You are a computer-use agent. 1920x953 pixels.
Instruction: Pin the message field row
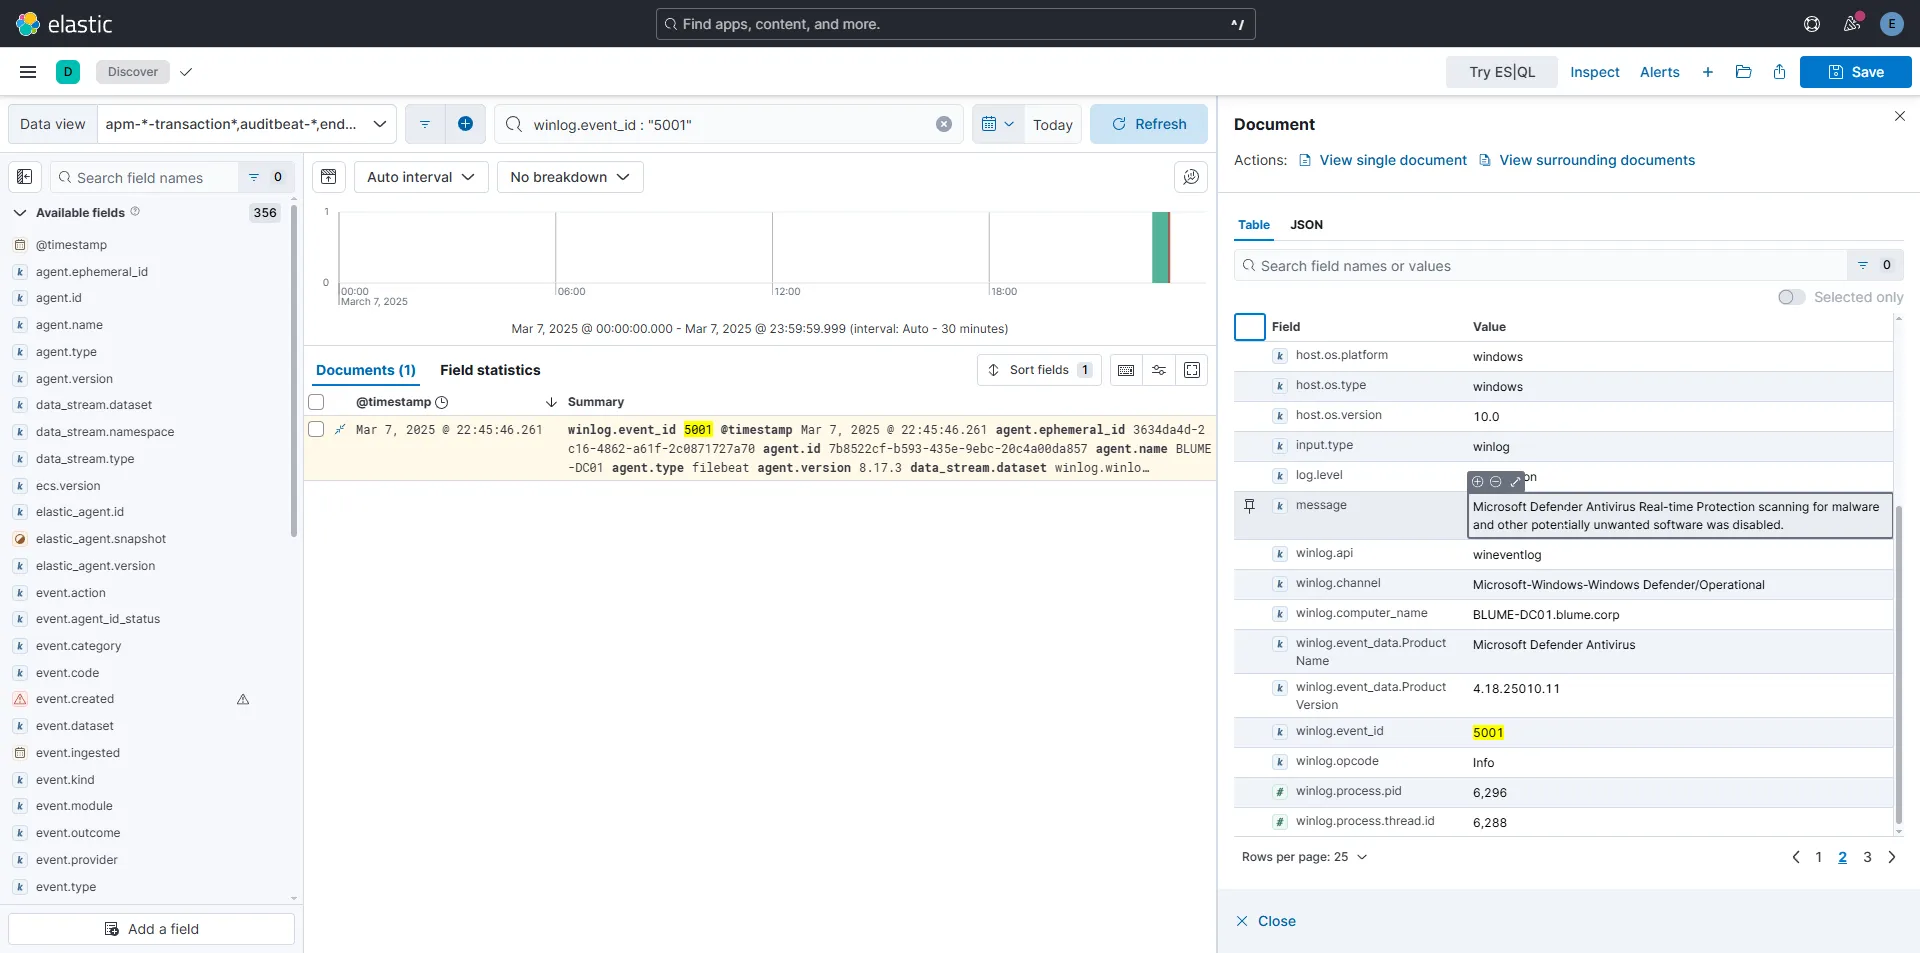click(x=1249, y=506)
